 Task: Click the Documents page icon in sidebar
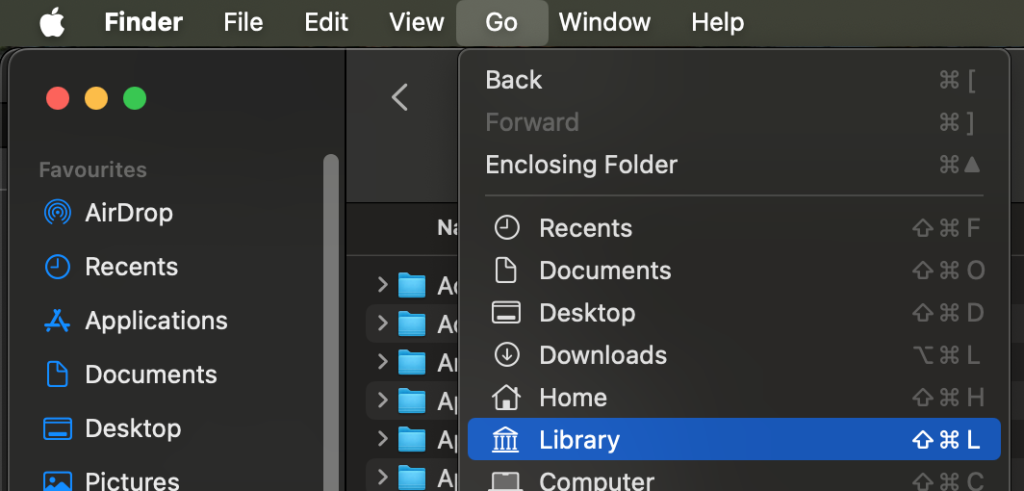pos(57,375)
